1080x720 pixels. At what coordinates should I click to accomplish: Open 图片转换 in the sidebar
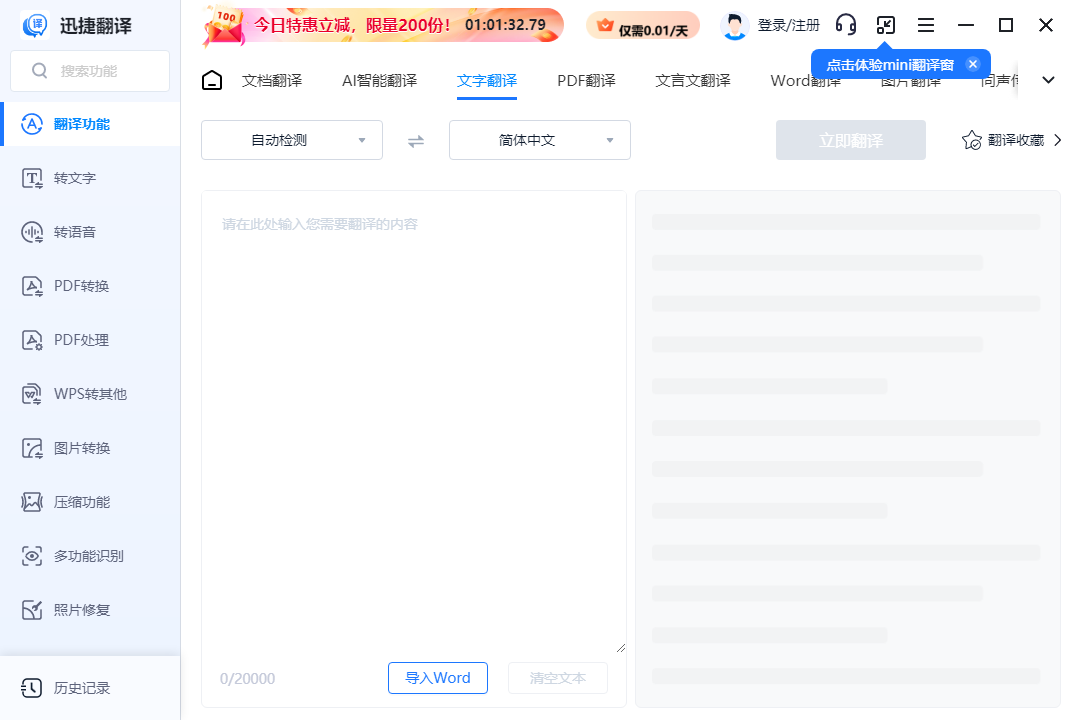[x=90, y=448]
